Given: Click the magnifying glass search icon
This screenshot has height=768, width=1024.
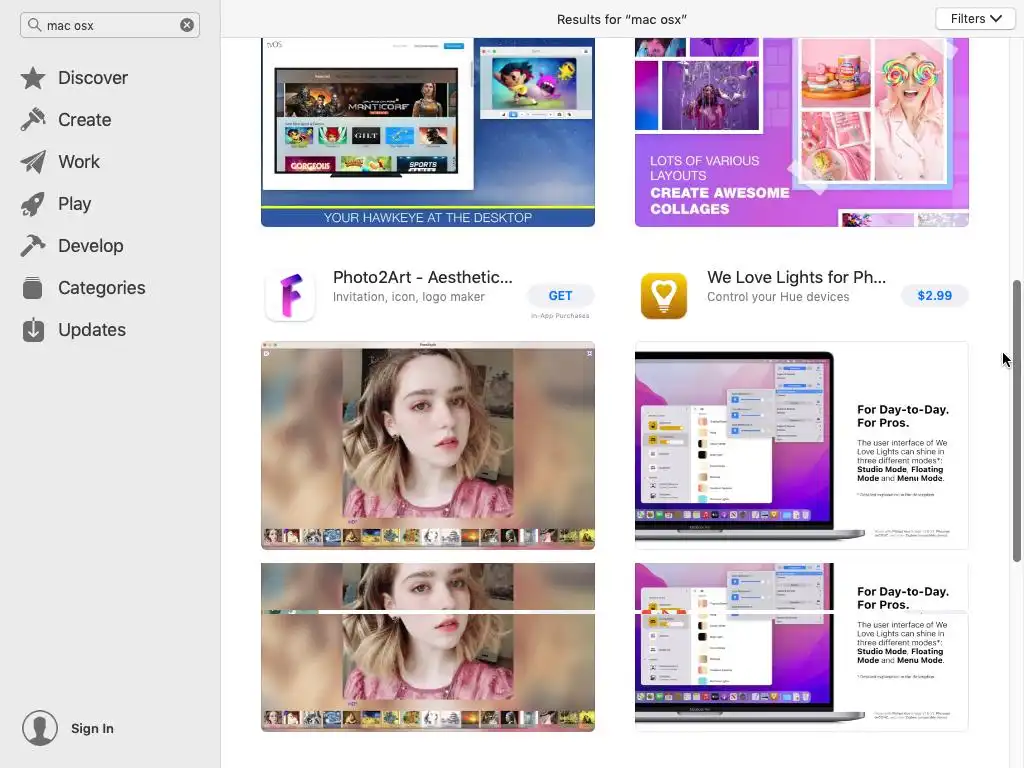Looking at the screenshot, I should [x=34, y=25].
